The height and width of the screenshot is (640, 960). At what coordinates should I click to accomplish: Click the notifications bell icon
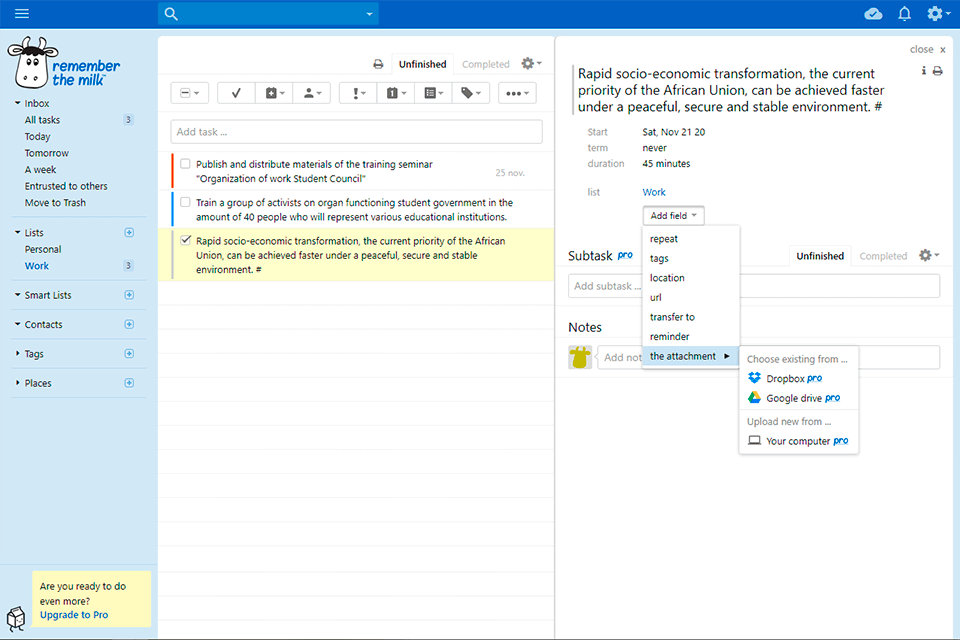point(904,14)
